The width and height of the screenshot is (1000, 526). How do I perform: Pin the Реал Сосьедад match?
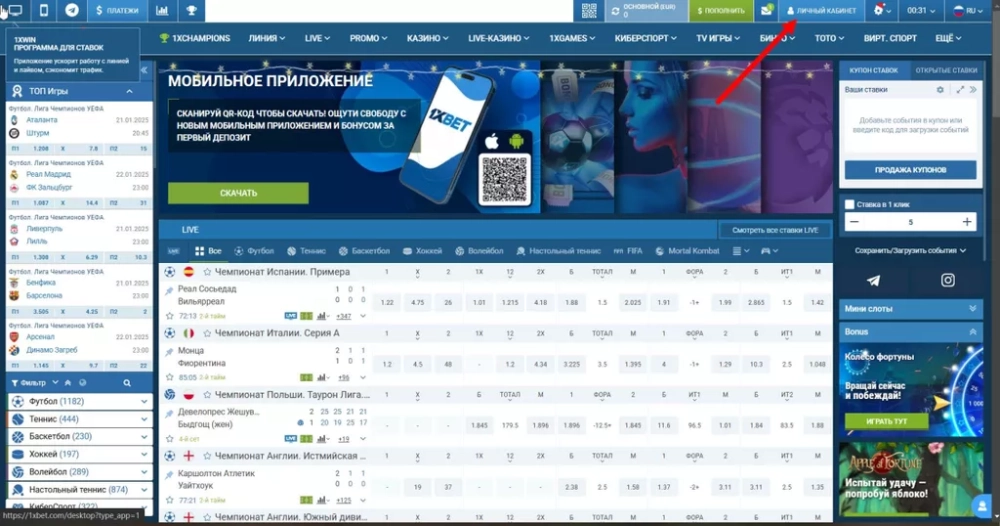(x=169, y=291)
